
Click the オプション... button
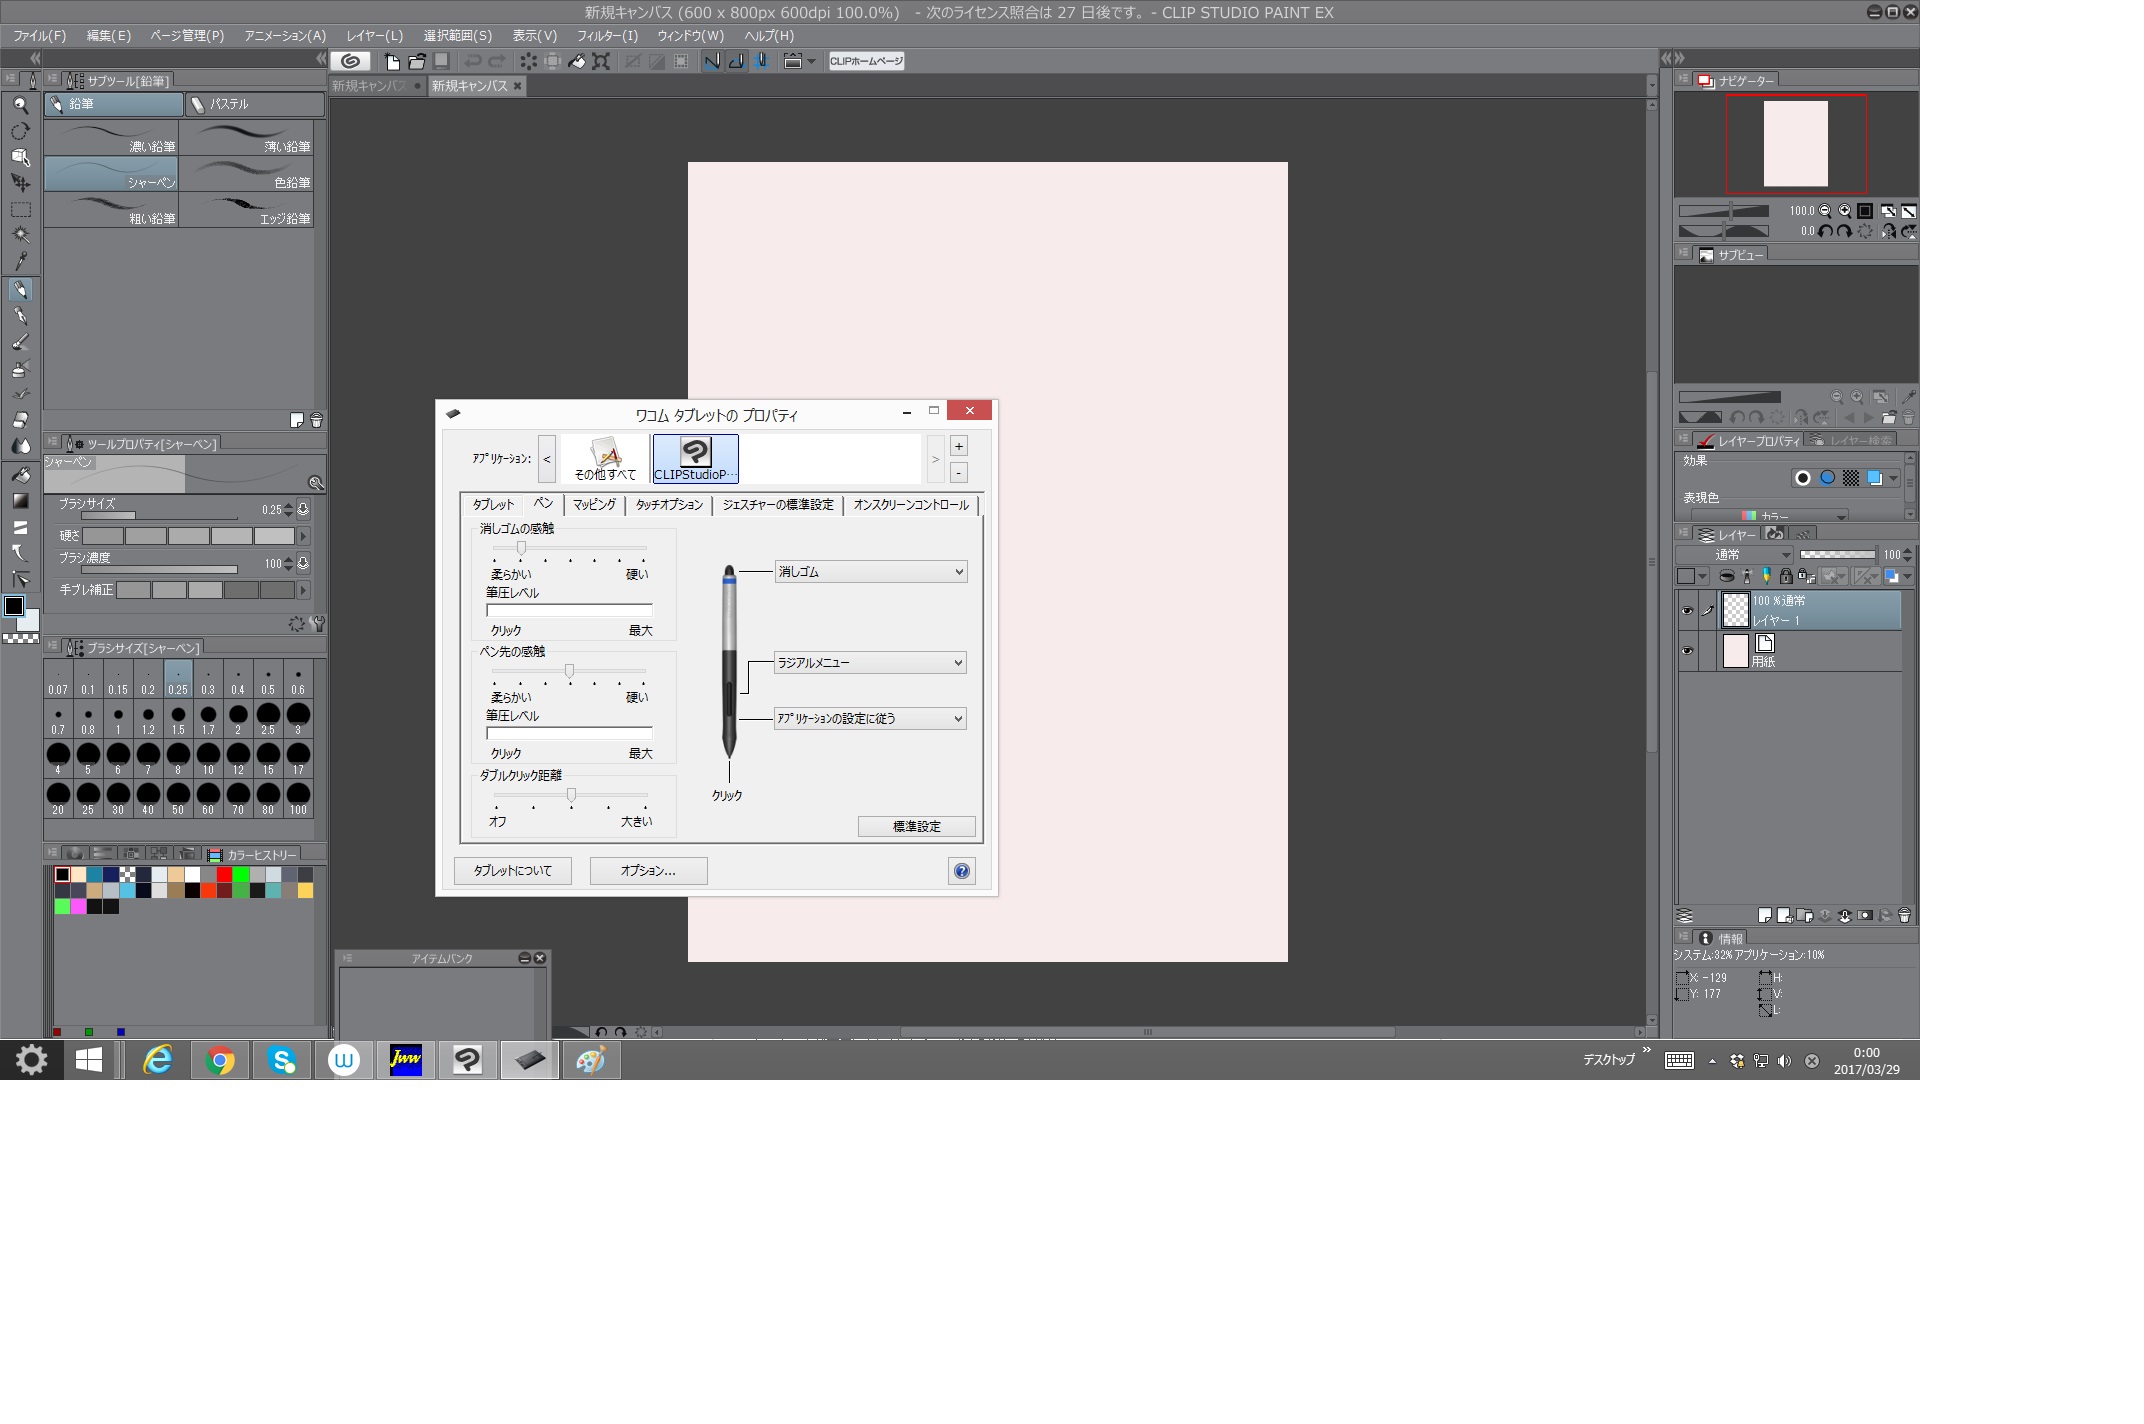click(648, 871)
